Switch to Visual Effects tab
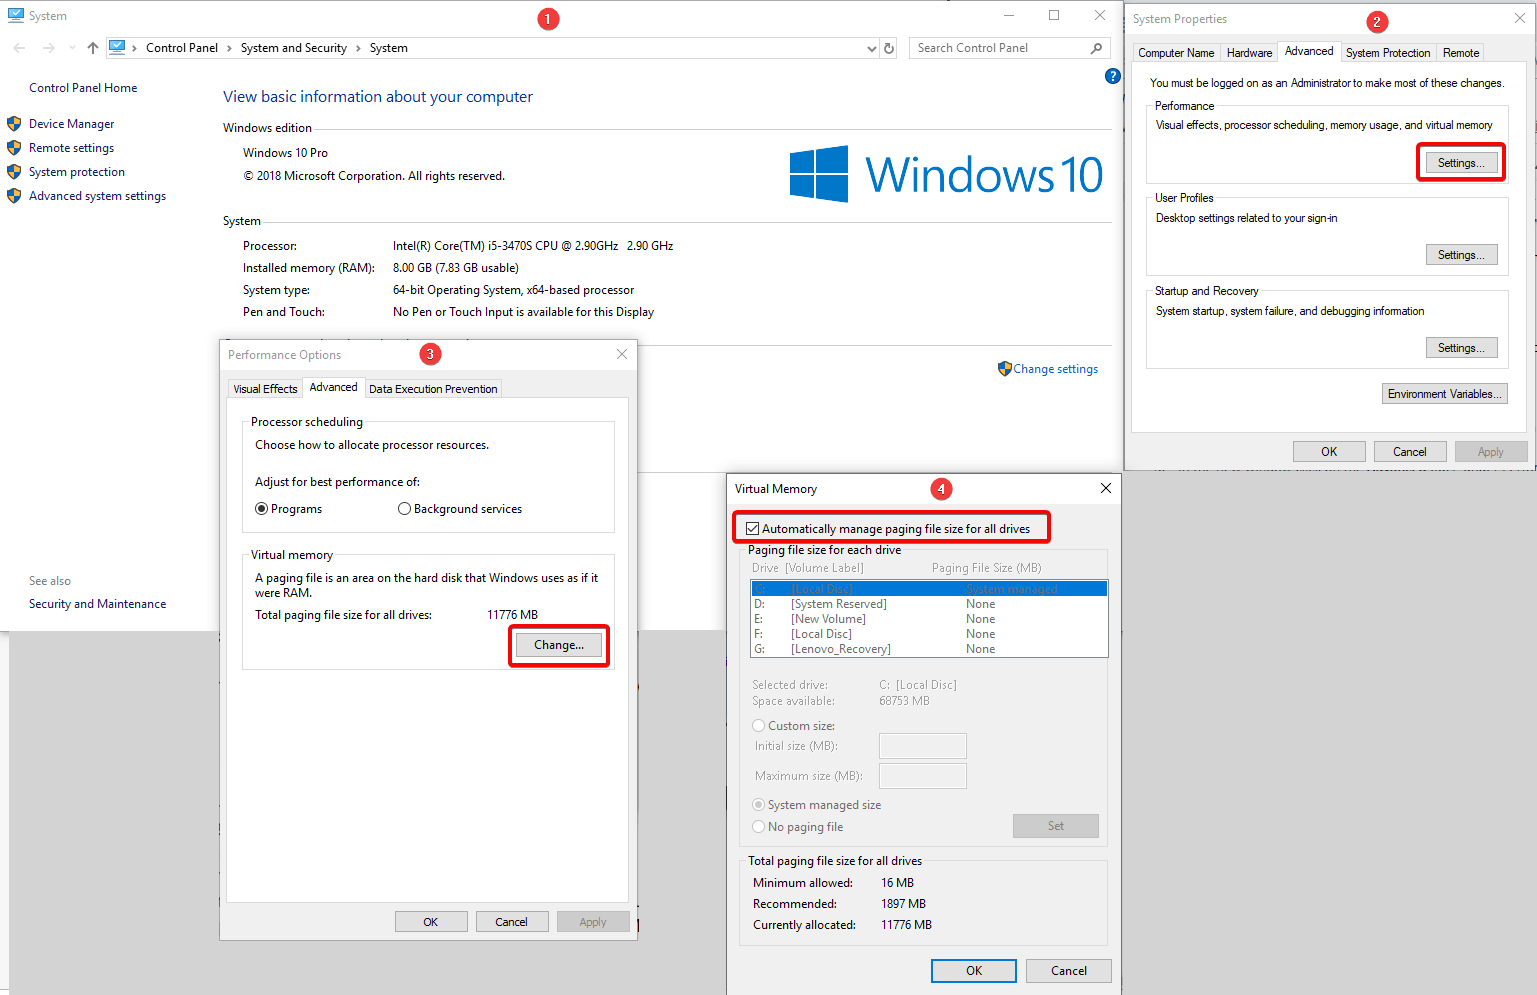1537x995 pixels. [265, 389]
